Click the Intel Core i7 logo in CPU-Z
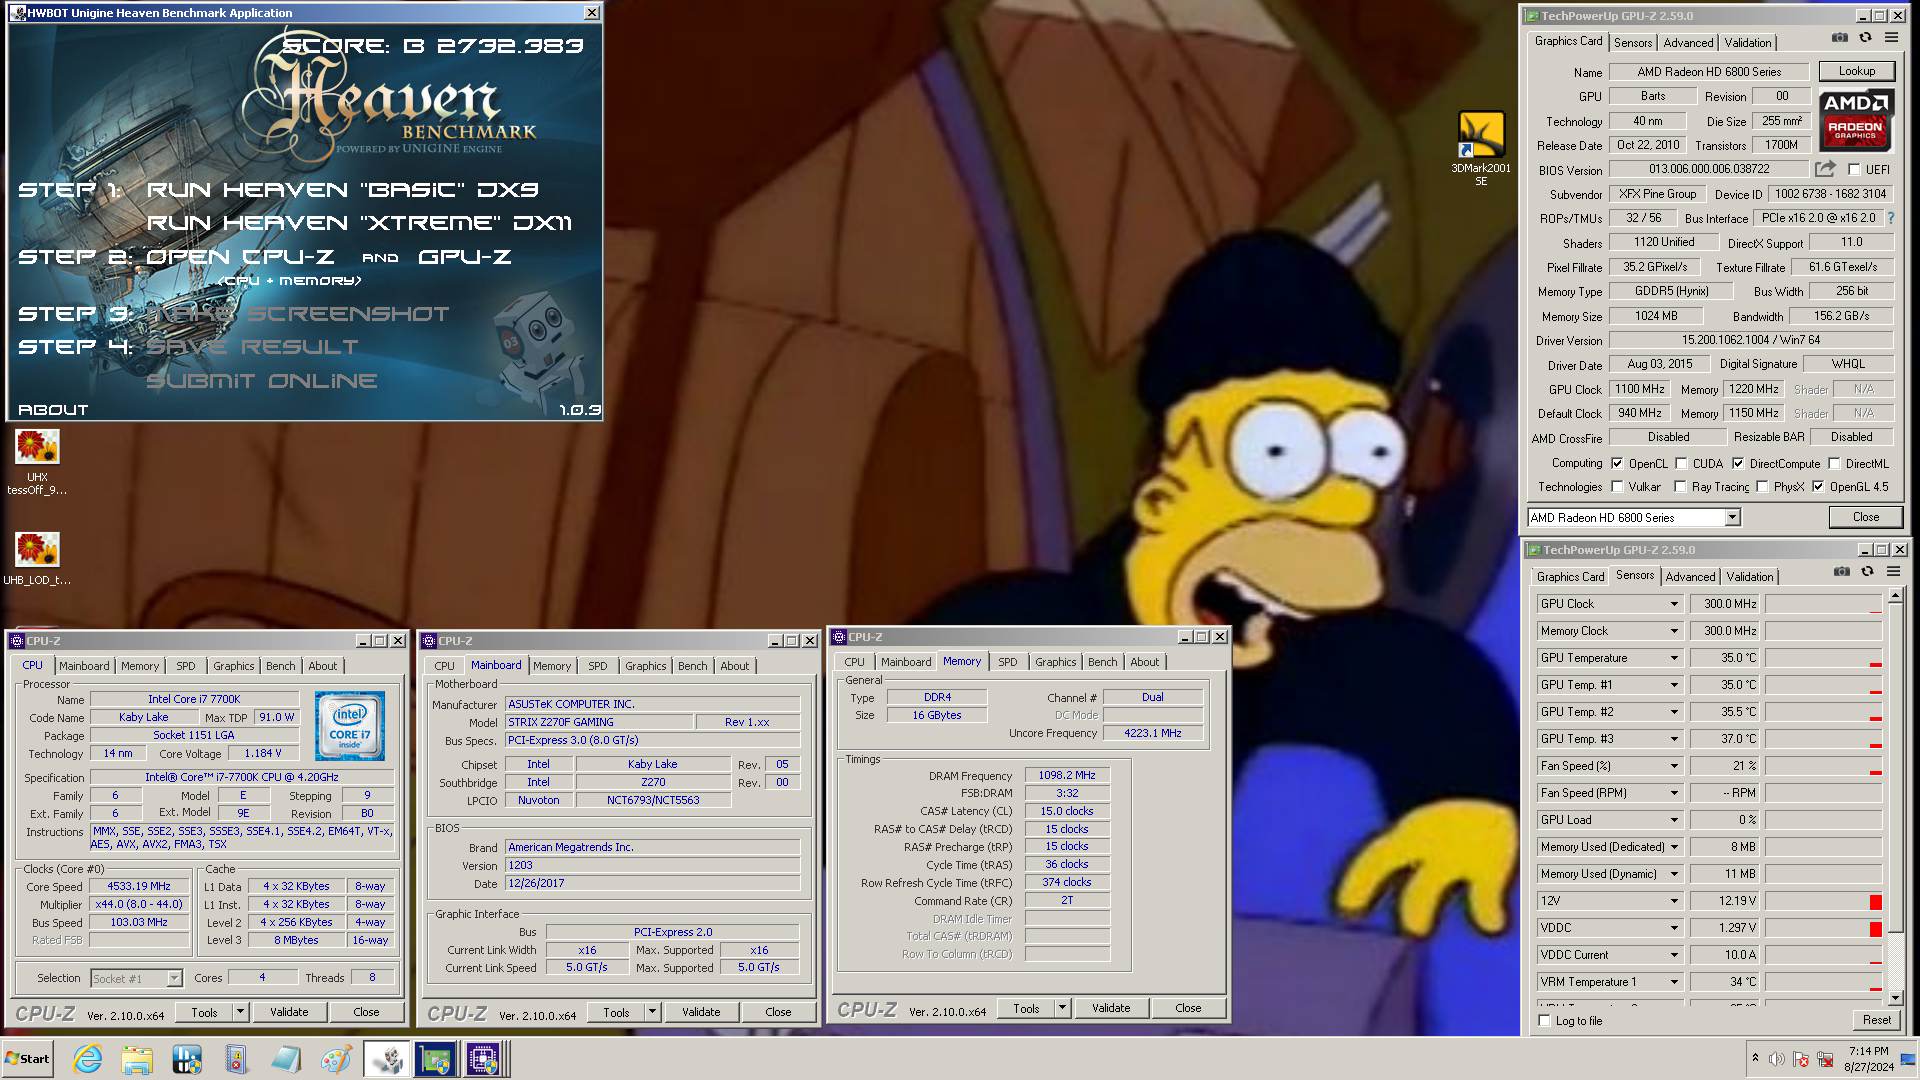The image size is (1920, 1080). point(350,726)
